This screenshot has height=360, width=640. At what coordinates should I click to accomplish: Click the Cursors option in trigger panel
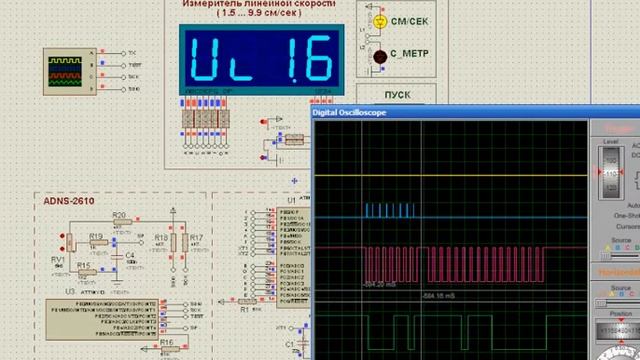(628, 226)
